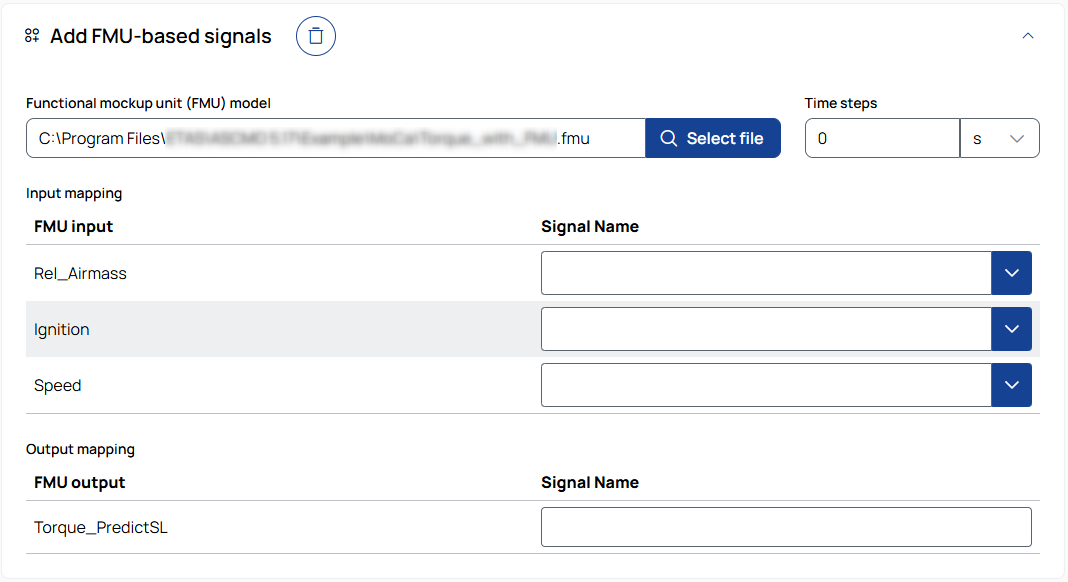
Task: Show the Speed signal dropdown list
Action: [1011, 385]
